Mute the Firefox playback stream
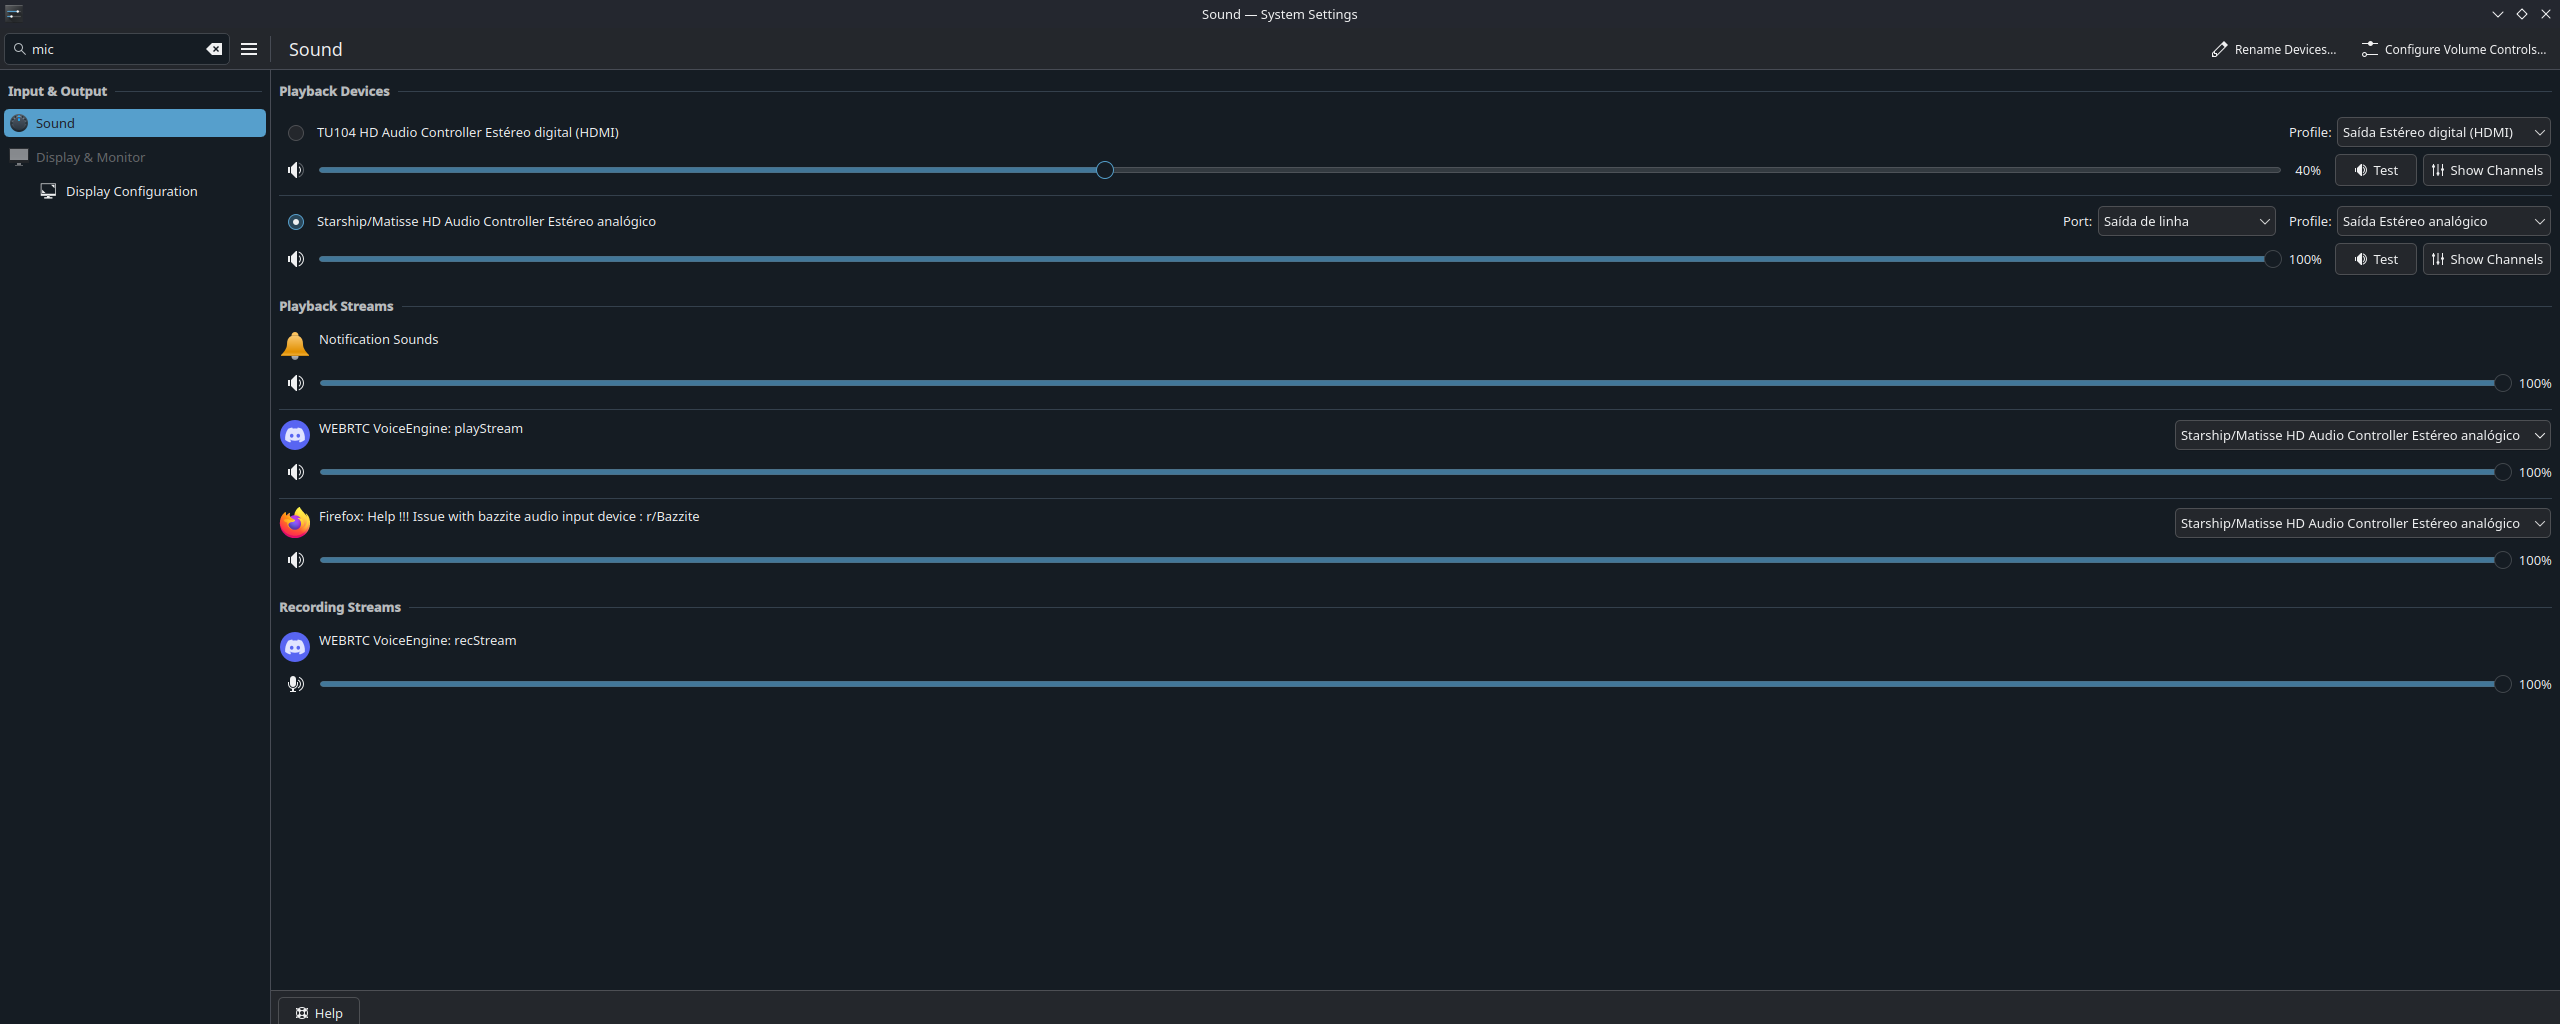Screen dimensions: 2560x1024 (x=295, y=560)
